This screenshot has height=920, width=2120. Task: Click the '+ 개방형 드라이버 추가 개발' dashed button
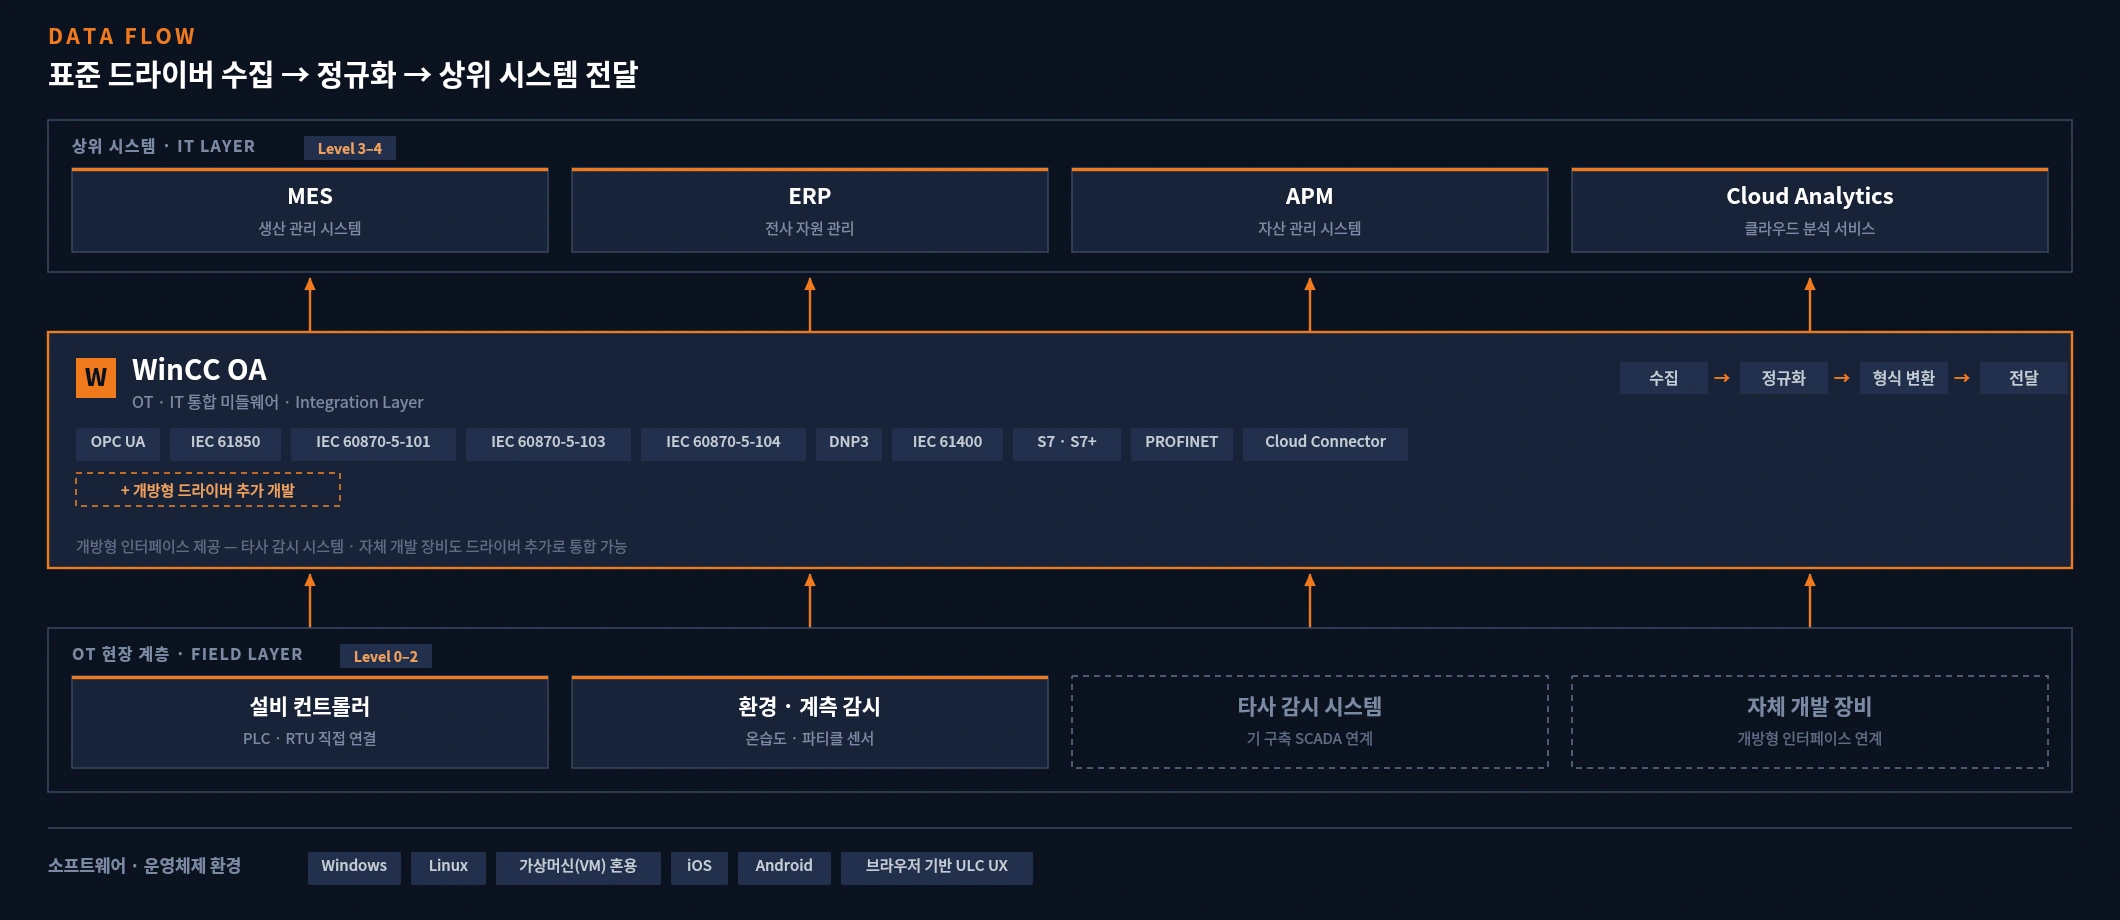pos(208,490)
